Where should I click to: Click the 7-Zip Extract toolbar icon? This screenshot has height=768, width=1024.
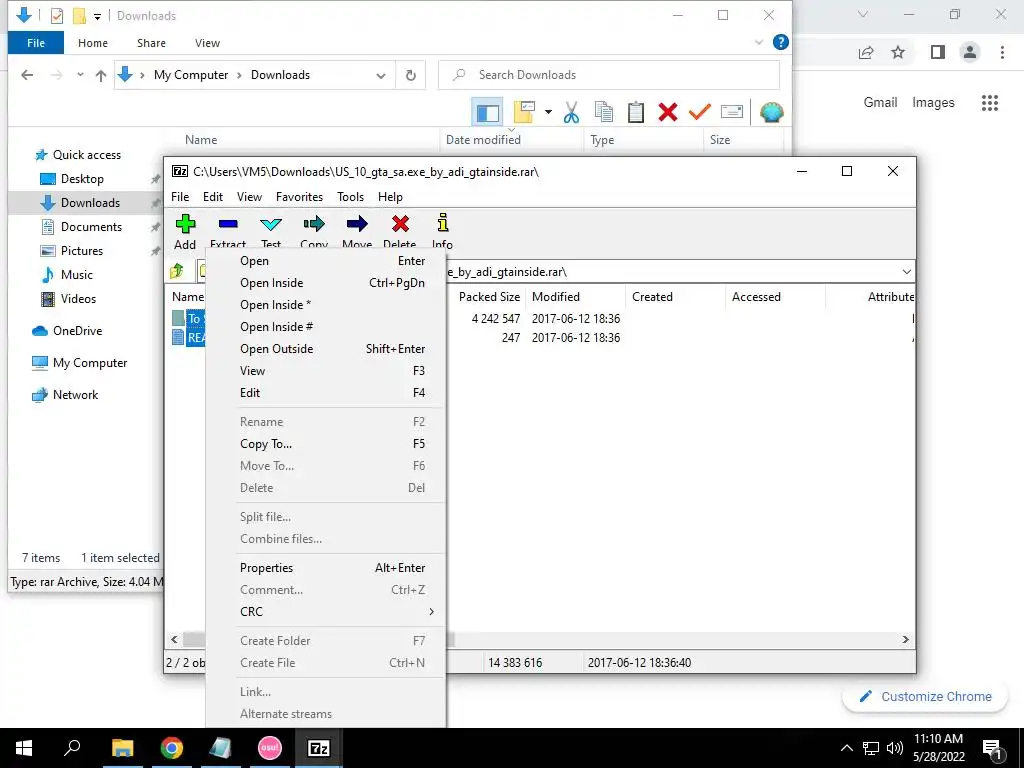pyautogui.click(x=228, y=224)
